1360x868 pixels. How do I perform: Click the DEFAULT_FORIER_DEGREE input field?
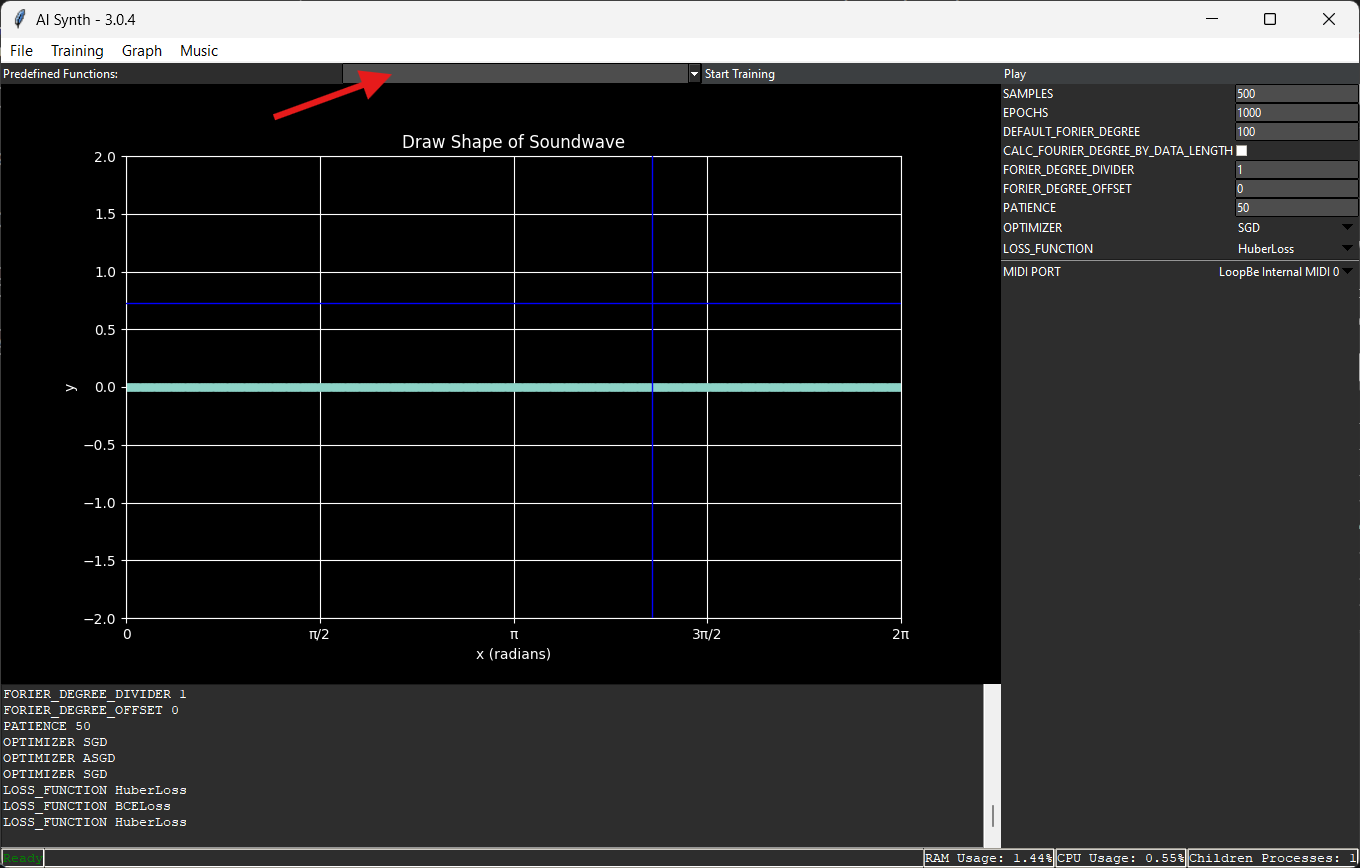[1297, 132]
